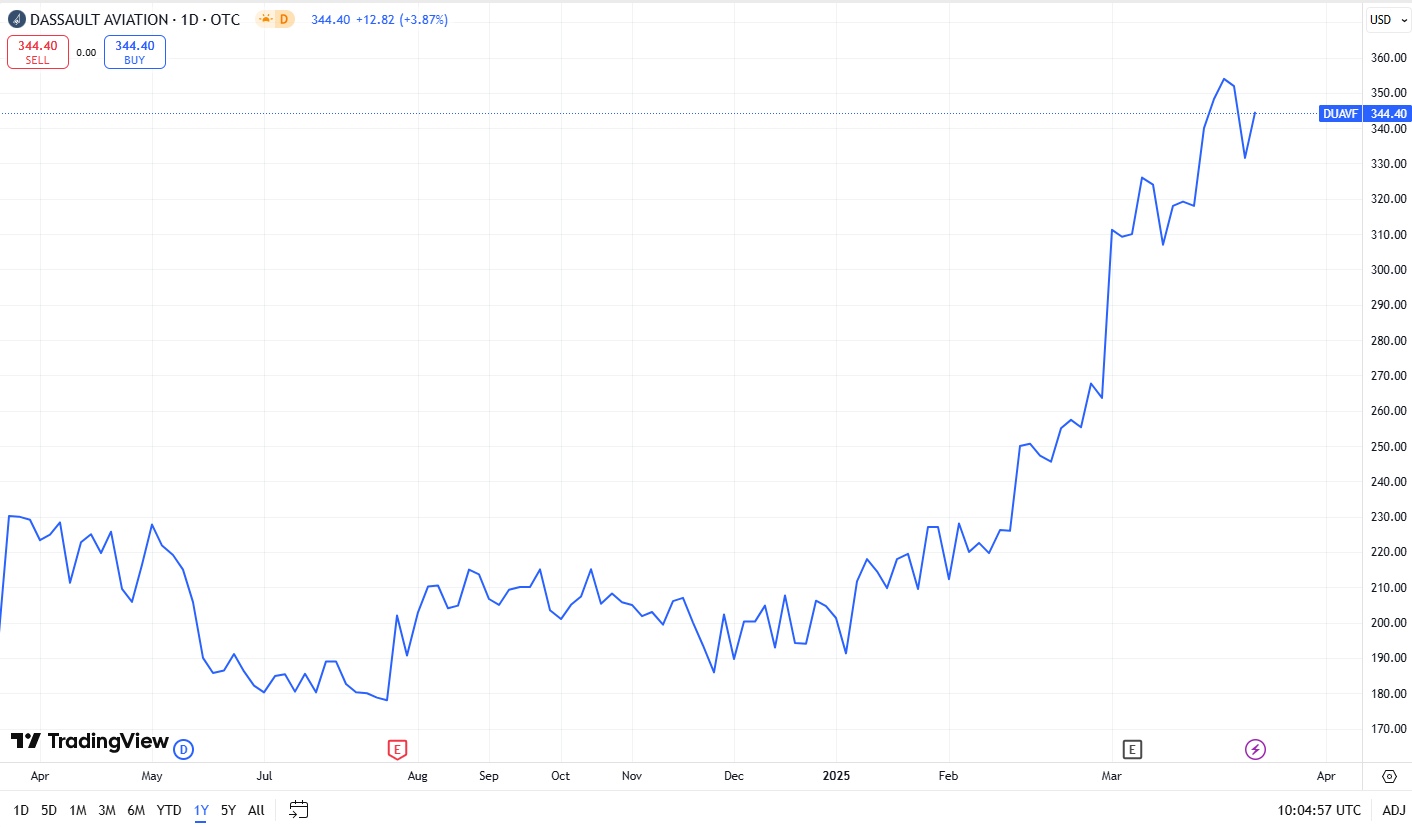Click the DUAVF price label on axis
The height and width of the screenshot is (827, 1412).
(1340, 114)
